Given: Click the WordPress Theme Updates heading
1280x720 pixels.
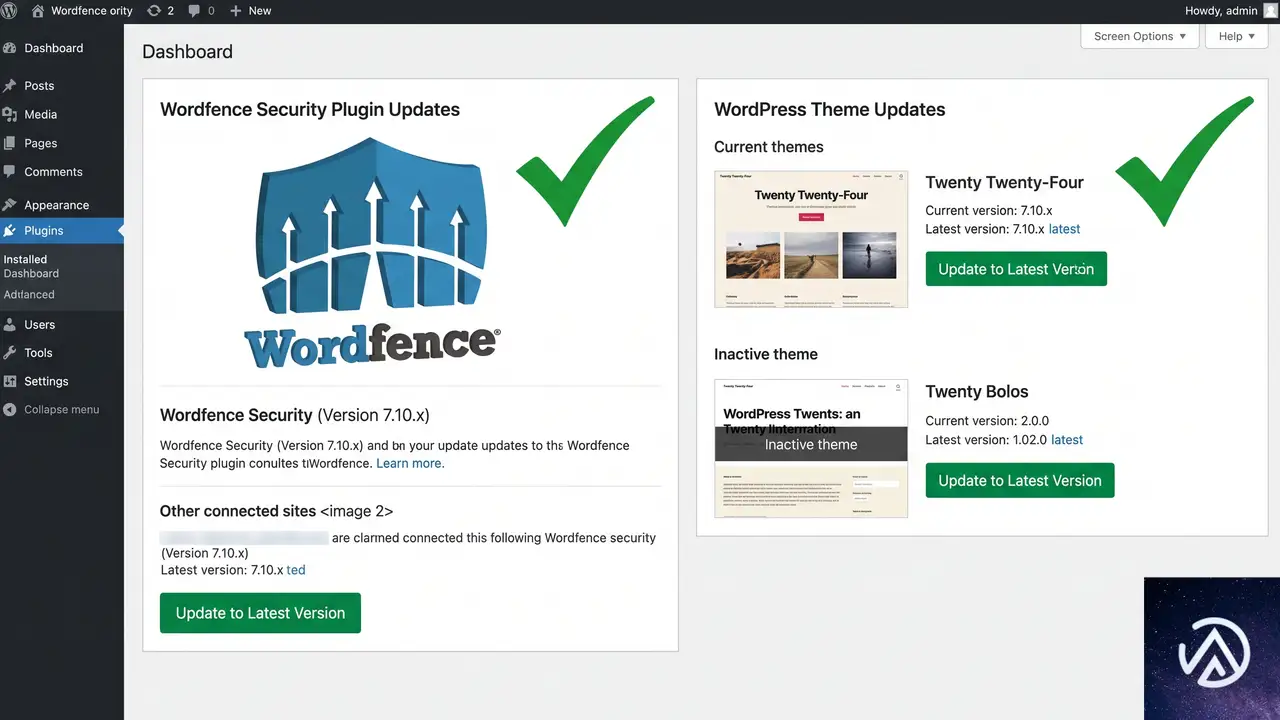Looking at the screenshot, I should (x=830, y=110).
